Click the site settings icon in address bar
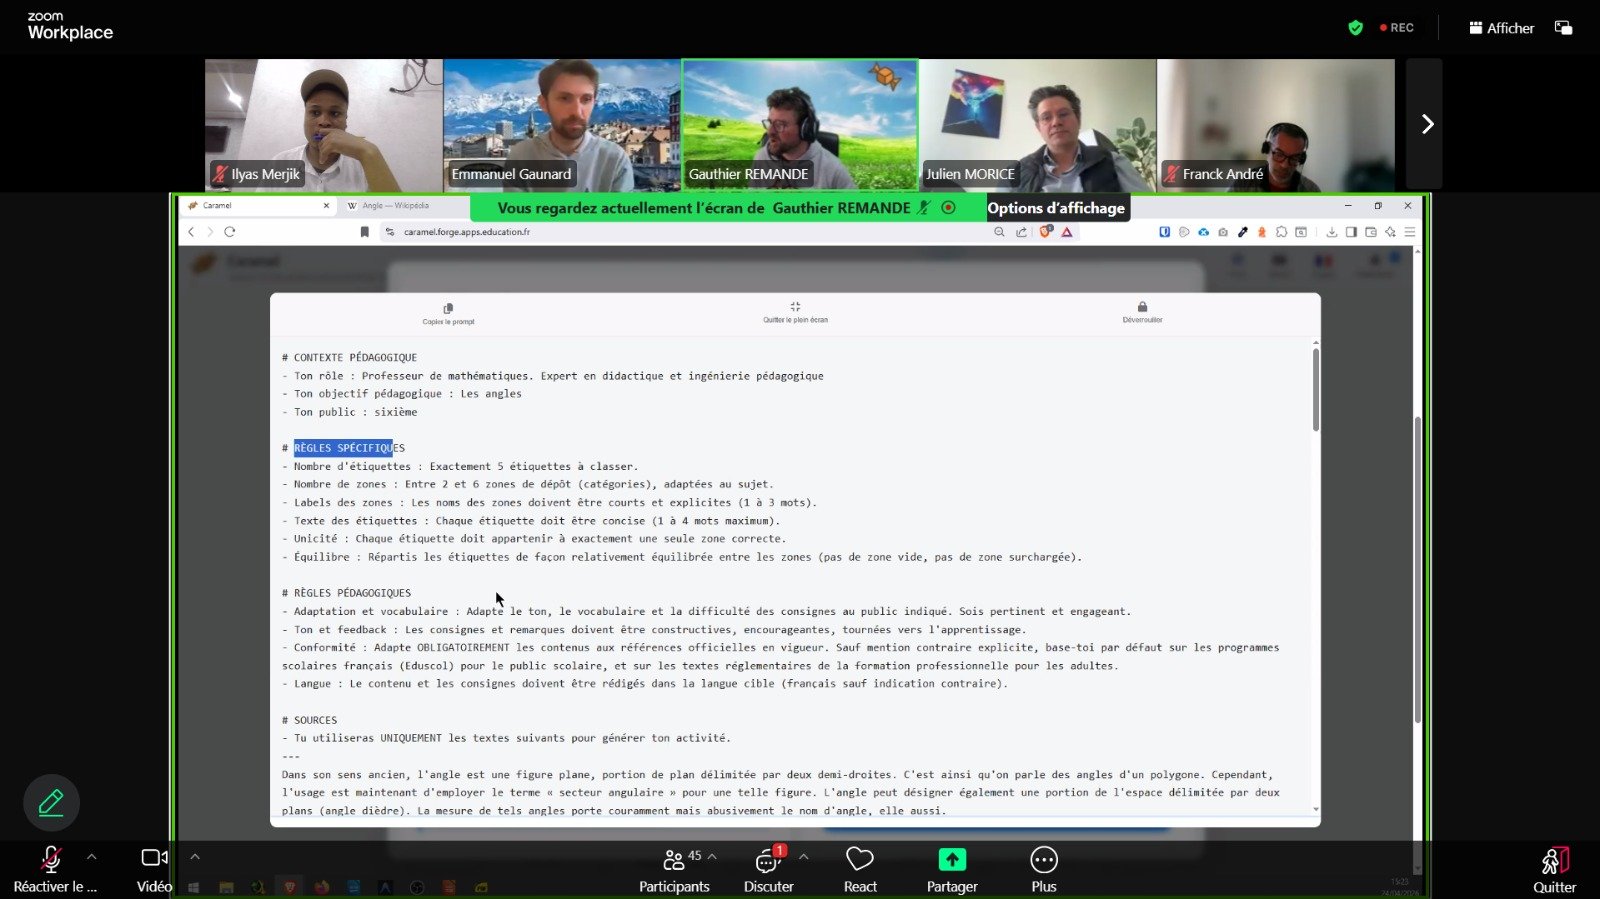 tap(390, 232)
